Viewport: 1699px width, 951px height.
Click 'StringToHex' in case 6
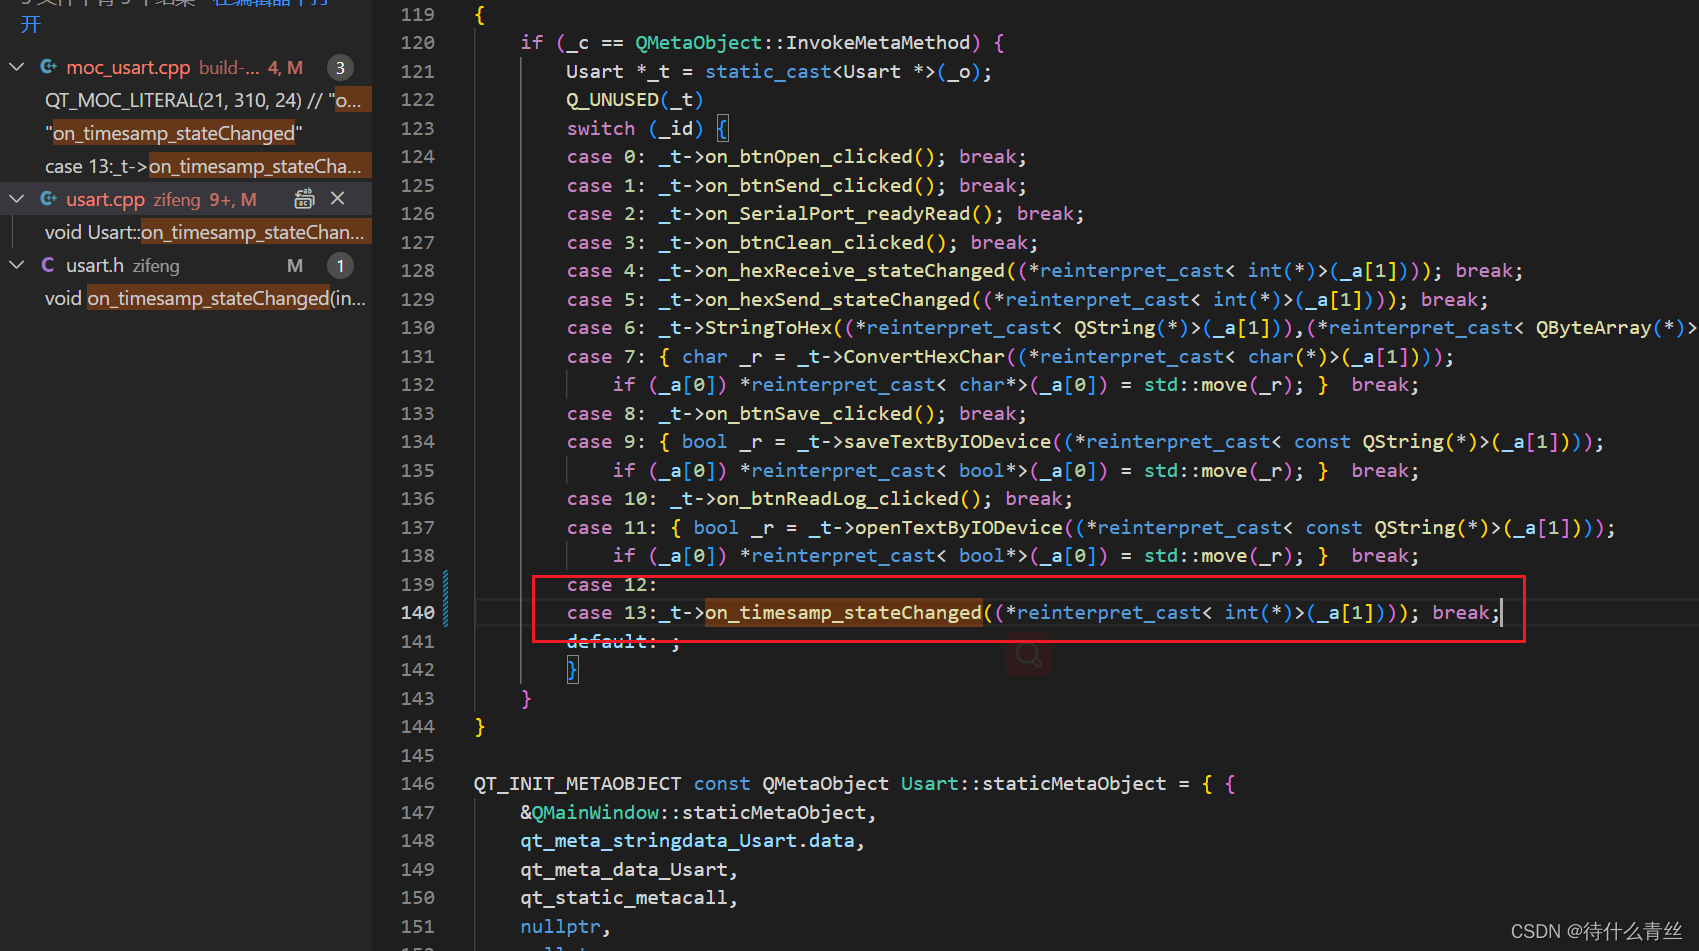(x=768, y=327)
